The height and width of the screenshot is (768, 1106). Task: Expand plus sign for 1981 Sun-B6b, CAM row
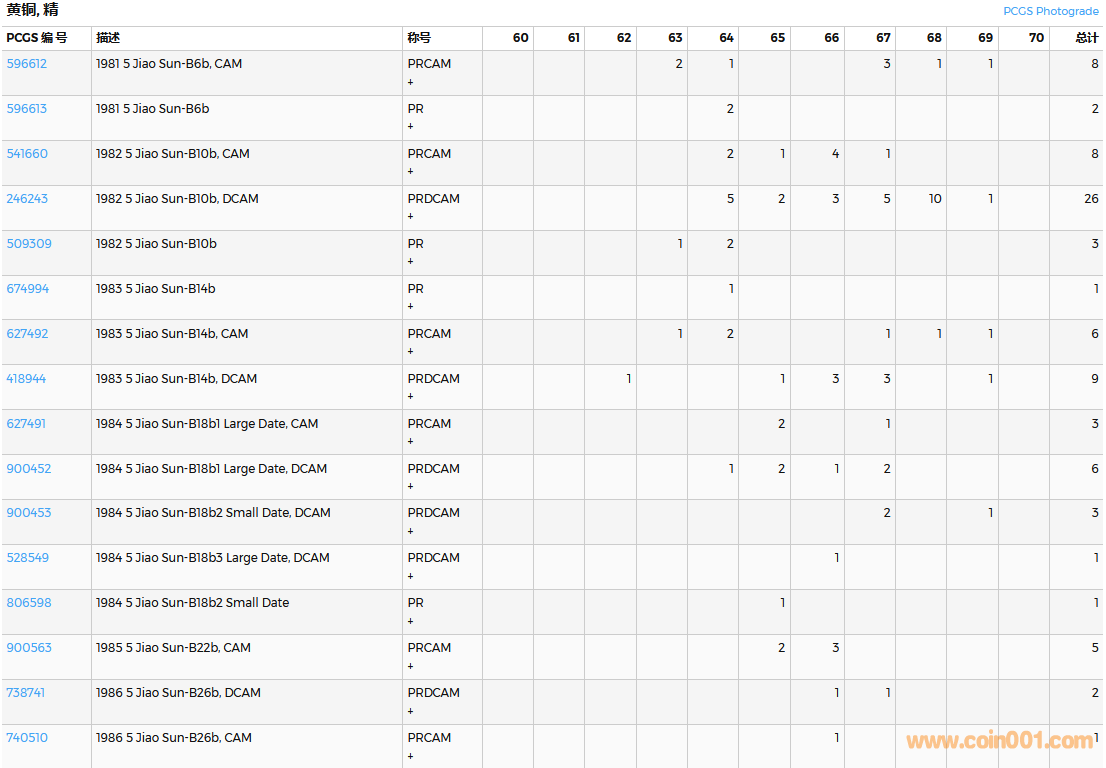(x=410, y=82)
